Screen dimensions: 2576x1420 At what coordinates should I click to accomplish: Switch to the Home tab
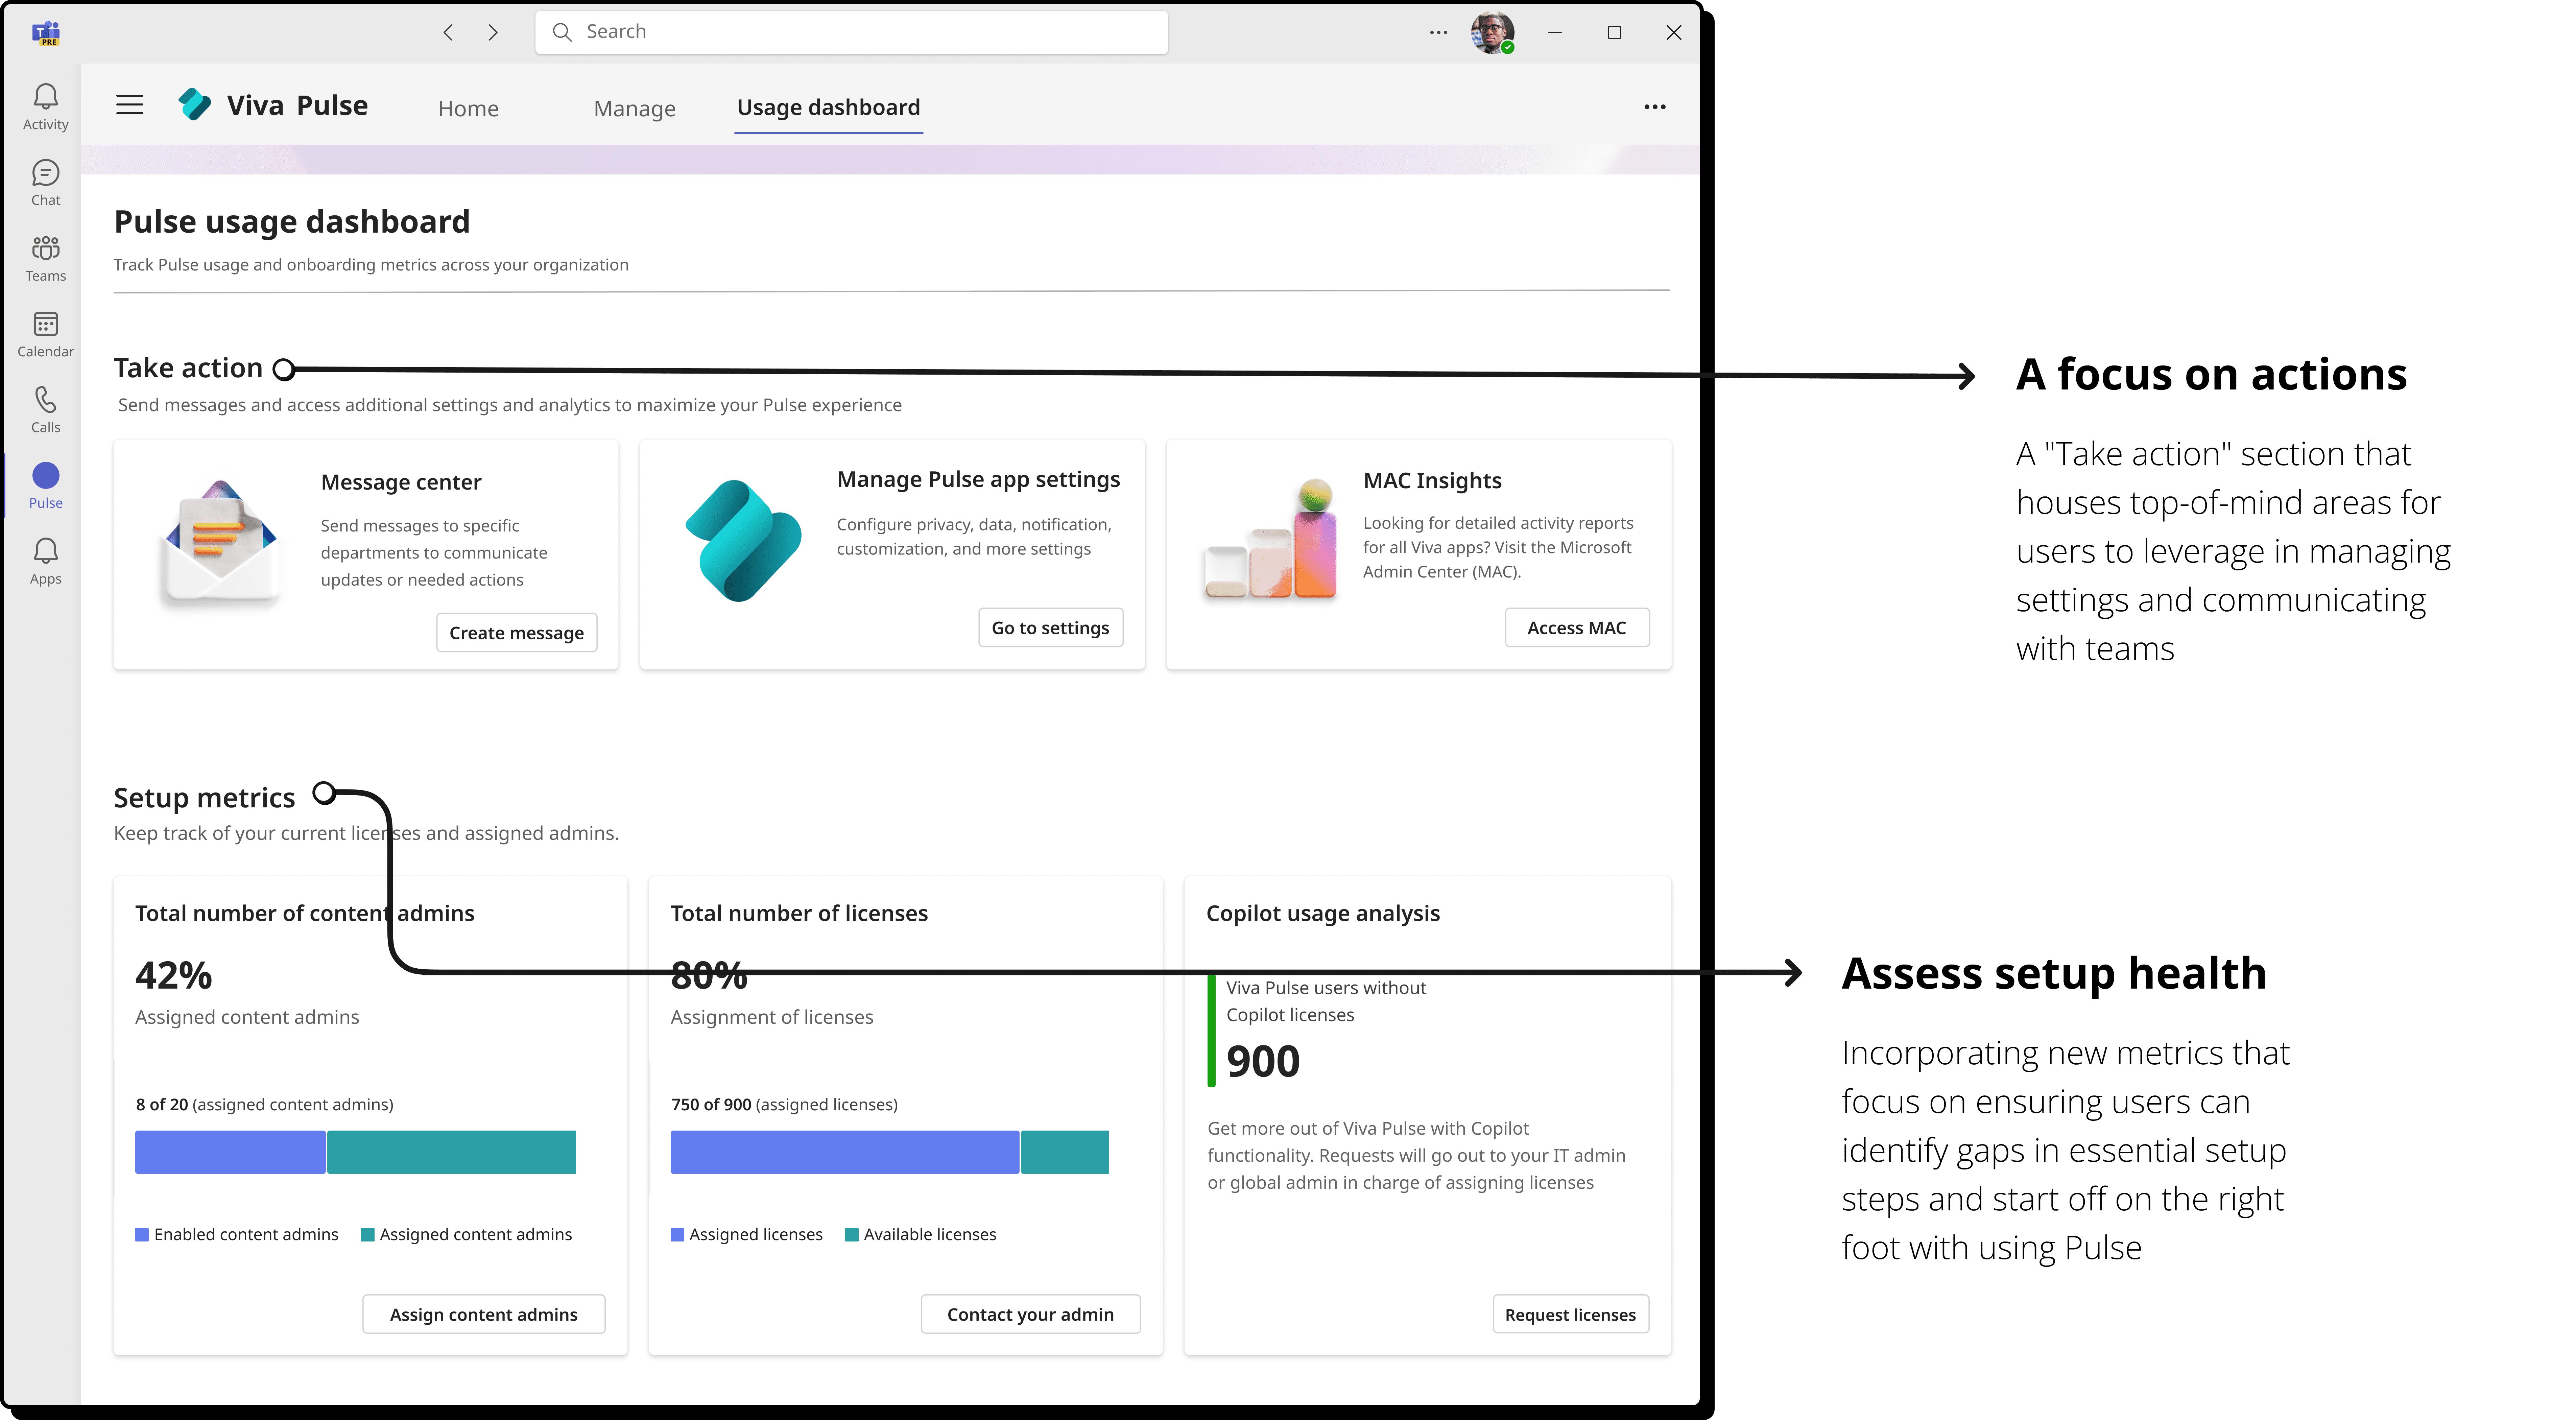(468, 108)
